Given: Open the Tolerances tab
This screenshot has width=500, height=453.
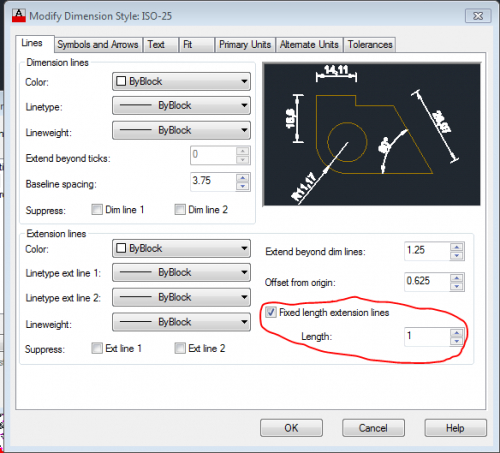Looking at the screenshot, I should click(370, 44).
